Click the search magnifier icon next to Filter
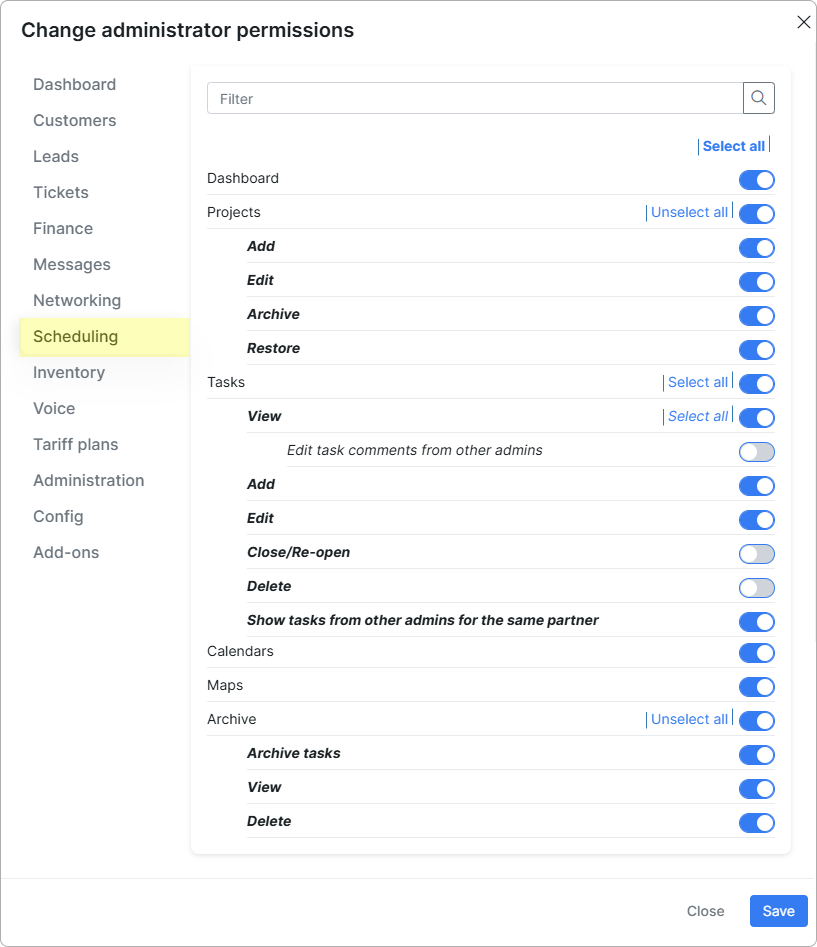Viewport: 817px width, 947px height. tap(758, 98)
